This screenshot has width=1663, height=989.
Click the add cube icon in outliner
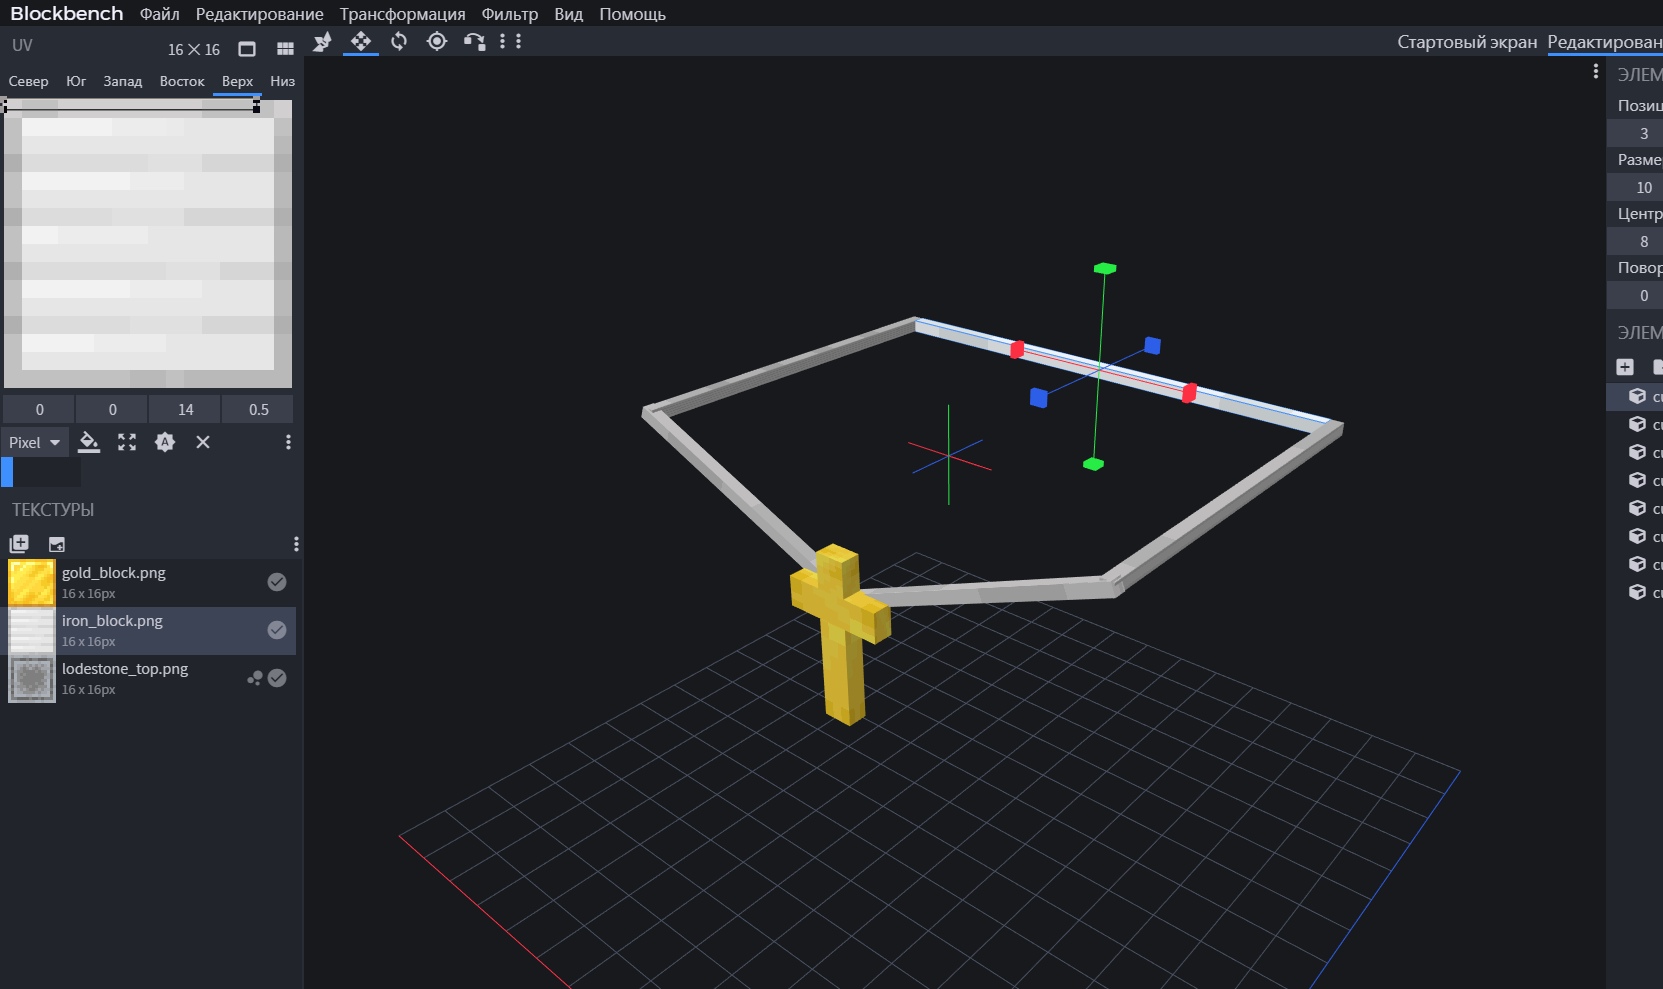[x=1625, y=367]
